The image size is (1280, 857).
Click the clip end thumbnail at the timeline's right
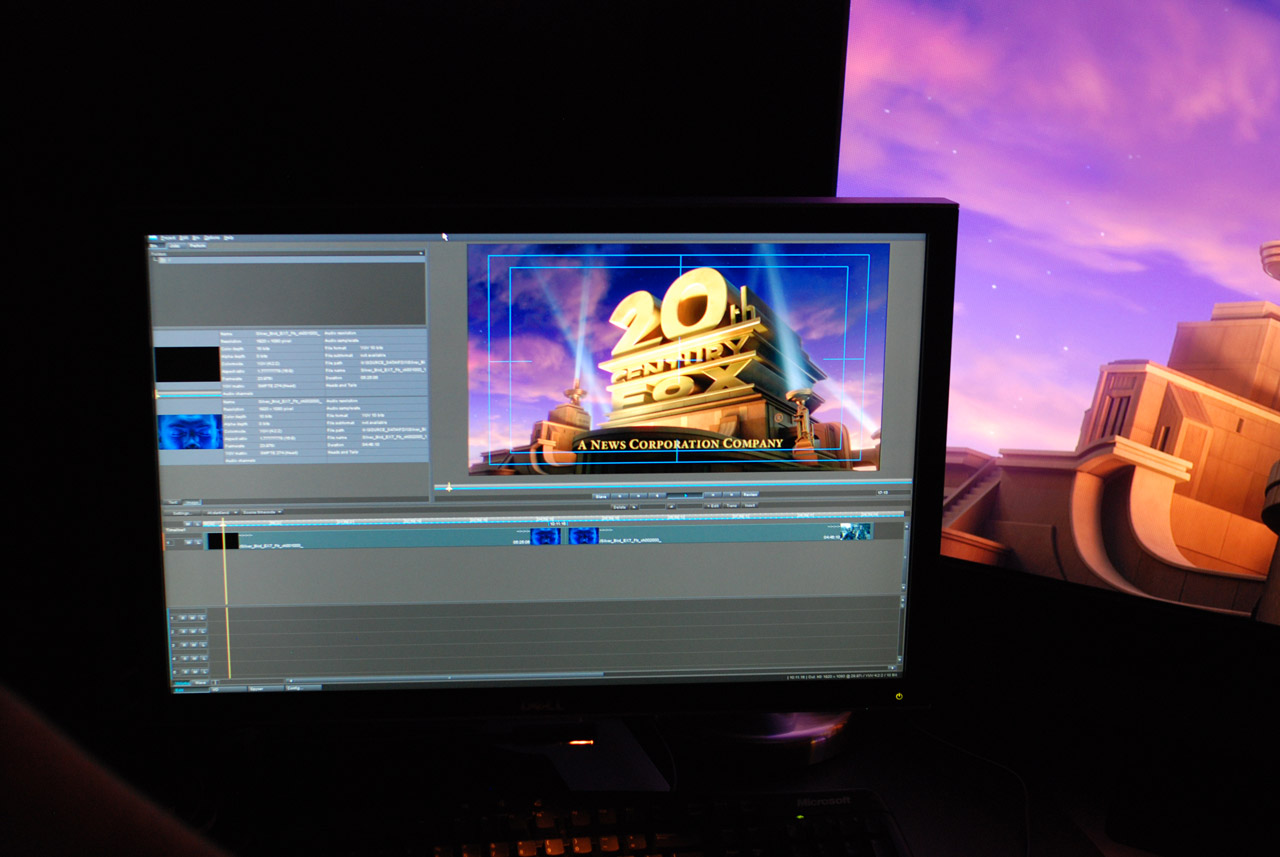856,531
